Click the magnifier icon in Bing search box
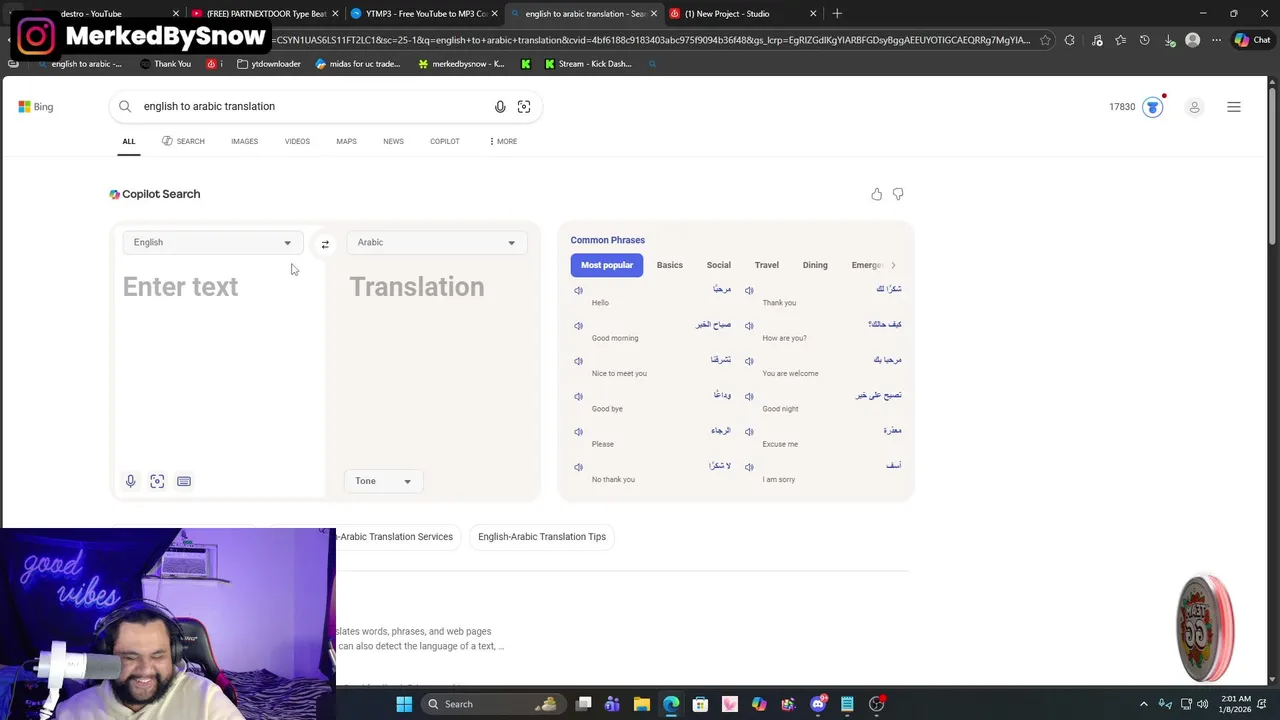This screenshot has width=1280, height=720. pos(125,106)
